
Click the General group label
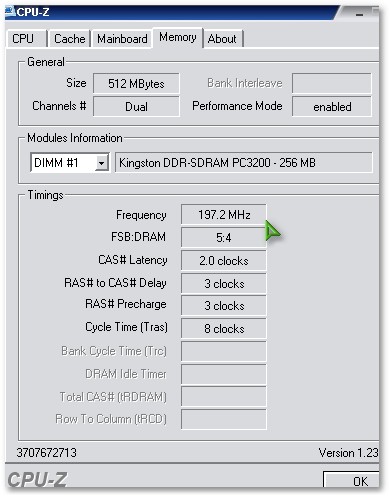pyautogui.click(x=46, y=62)
